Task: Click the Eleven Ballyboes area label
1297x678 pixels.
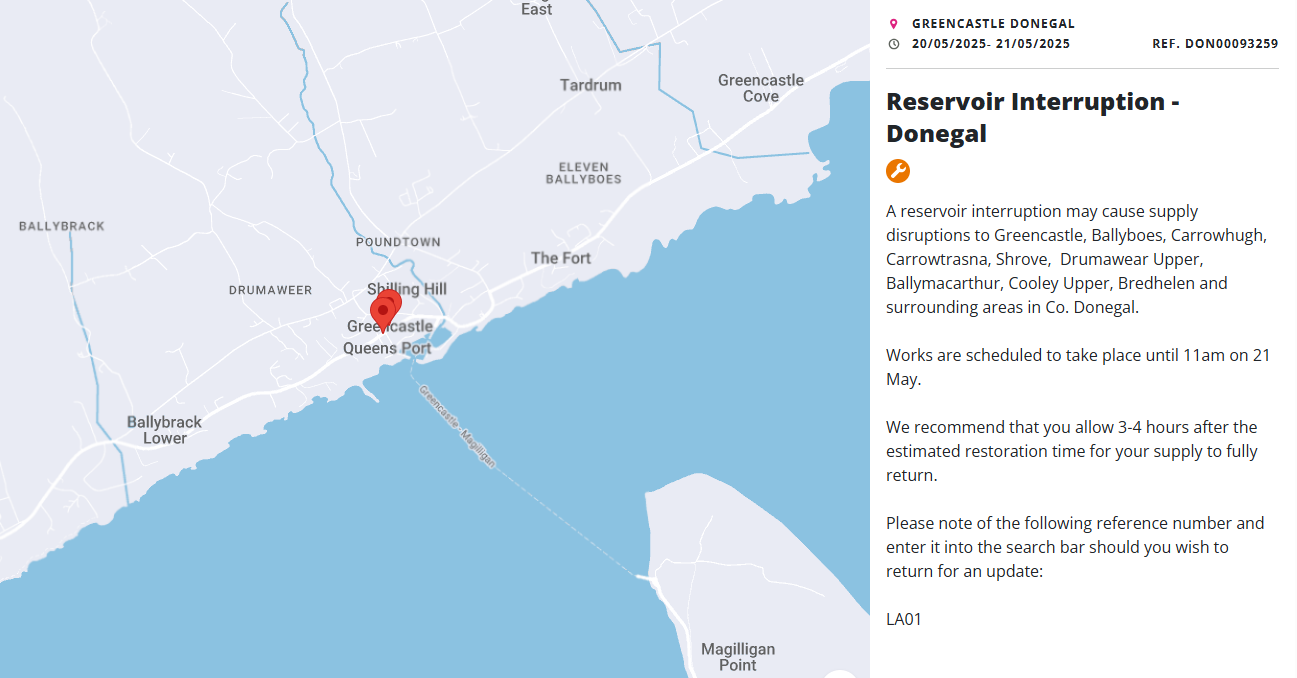Action: tap(583, 173)
